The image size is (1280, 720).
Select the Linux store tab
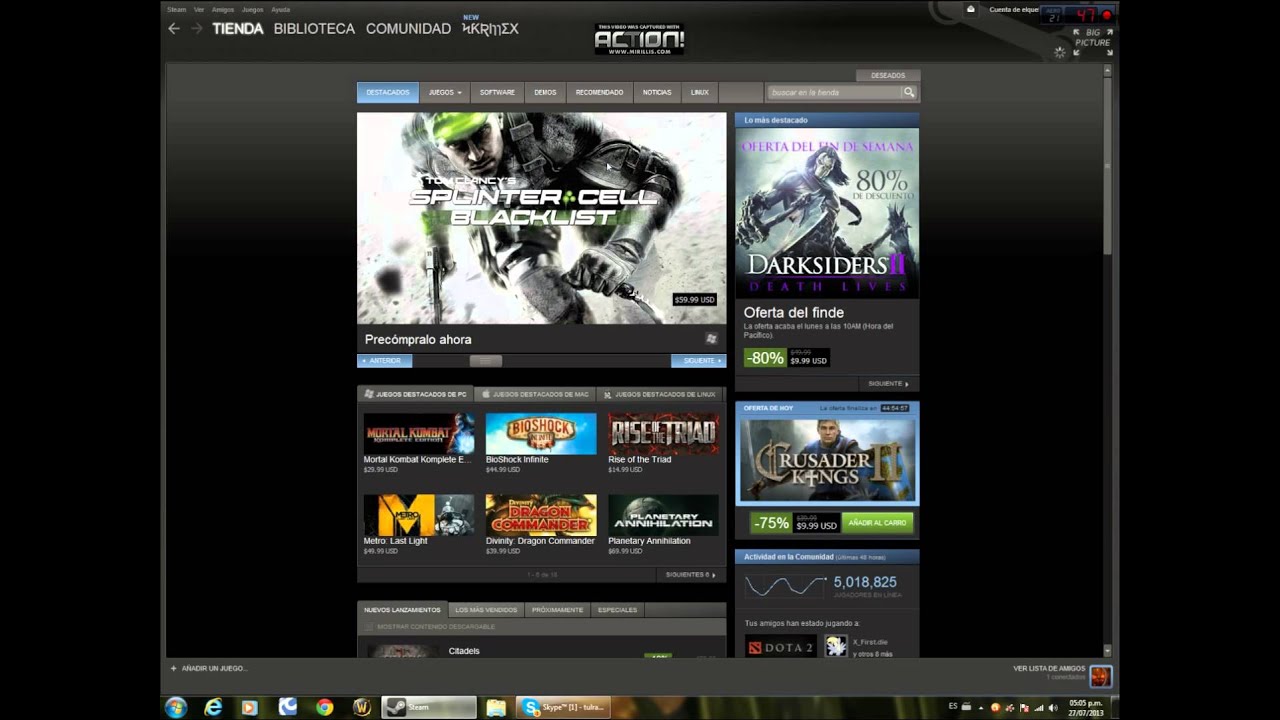[x=700, y=92]
